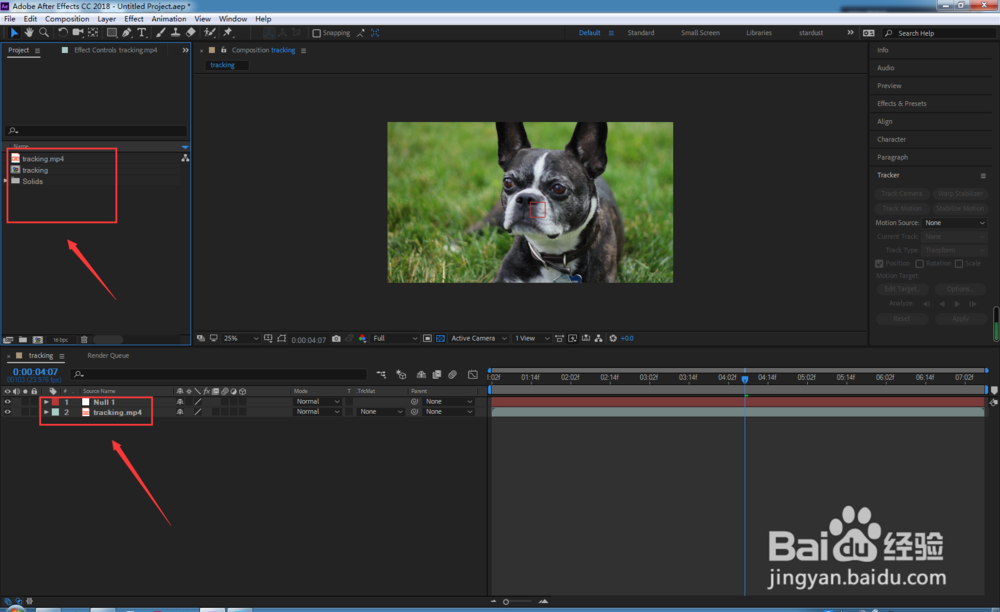Screen dimensions: 1000x612
Task: Click Reset Exposure icon in viewer
Action: pos(613,339)
